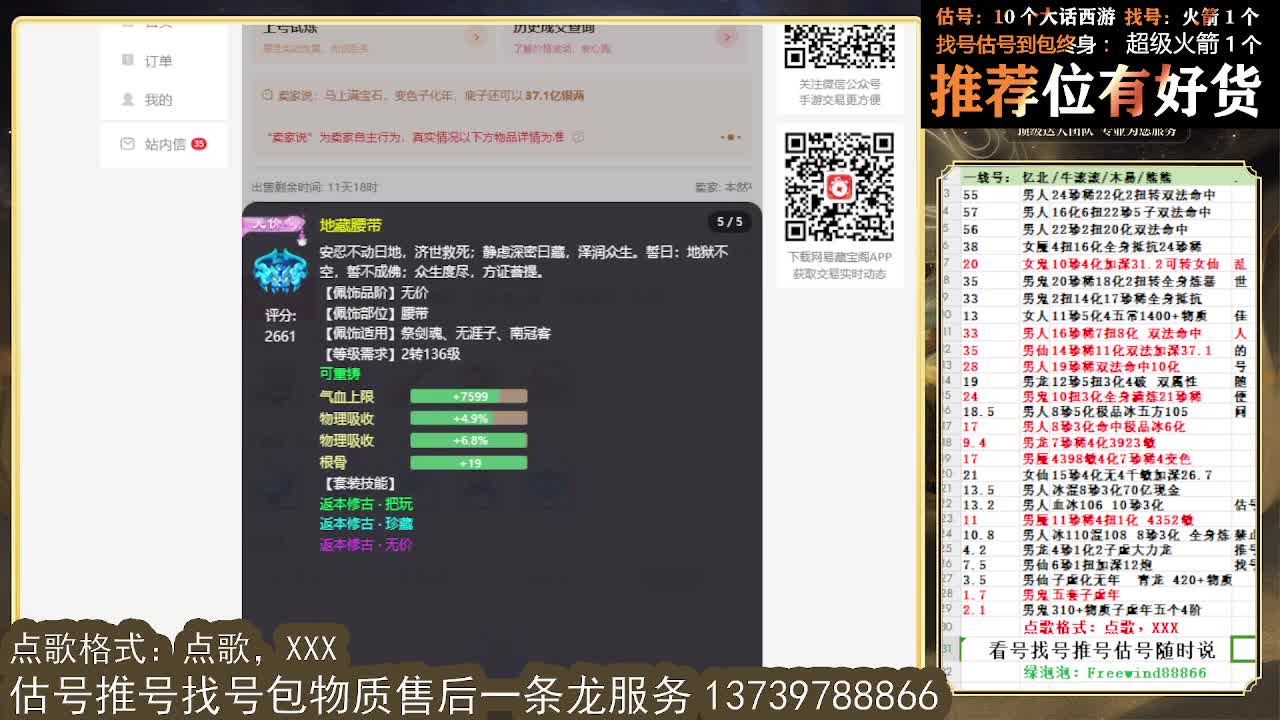Open the seller notice expander dots near 卖家说

coord(732,138)
